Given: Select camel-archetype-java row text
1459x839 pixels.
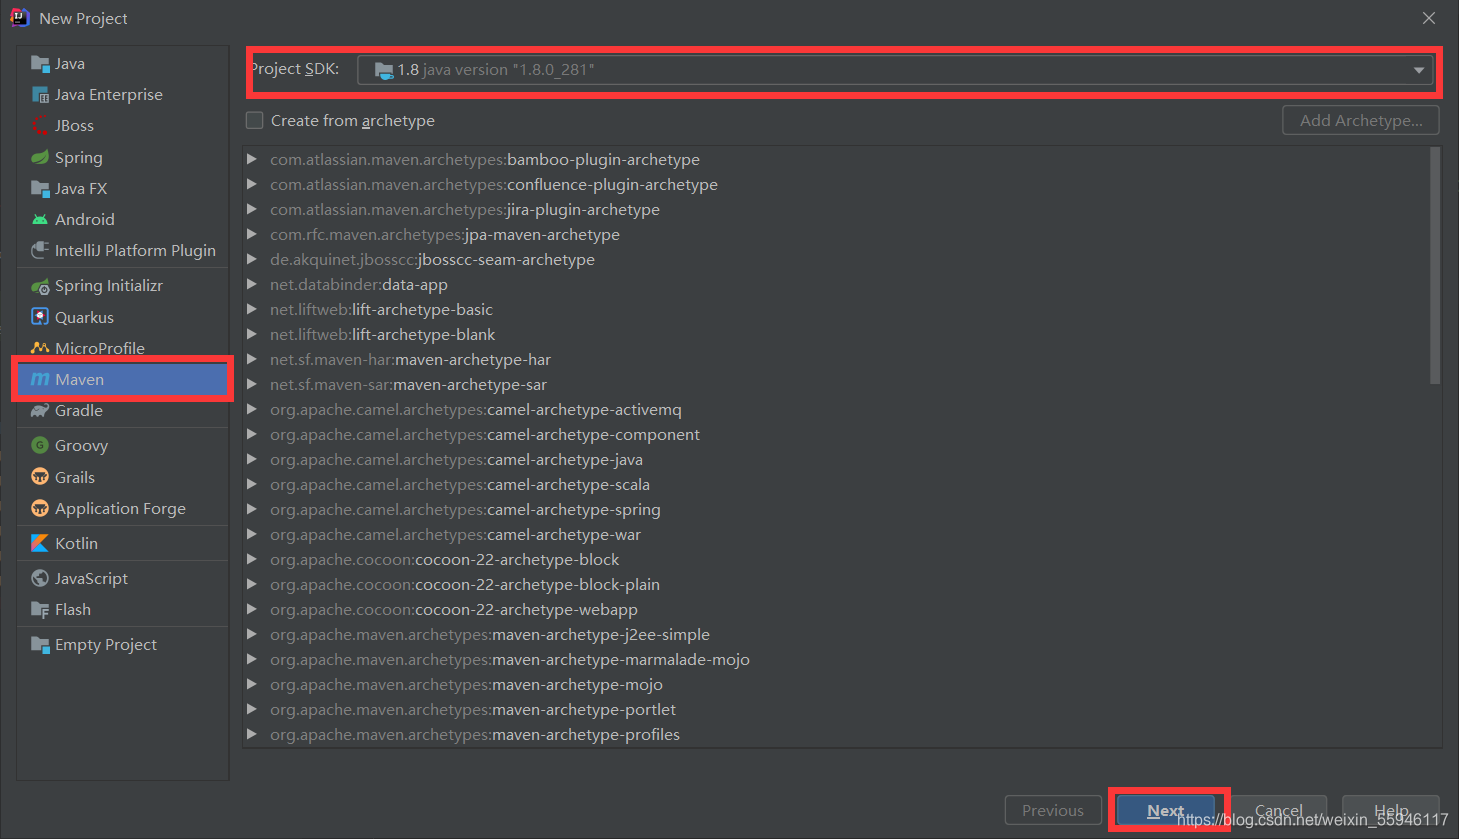Looking at the screenshot, I should coord(456,459).
